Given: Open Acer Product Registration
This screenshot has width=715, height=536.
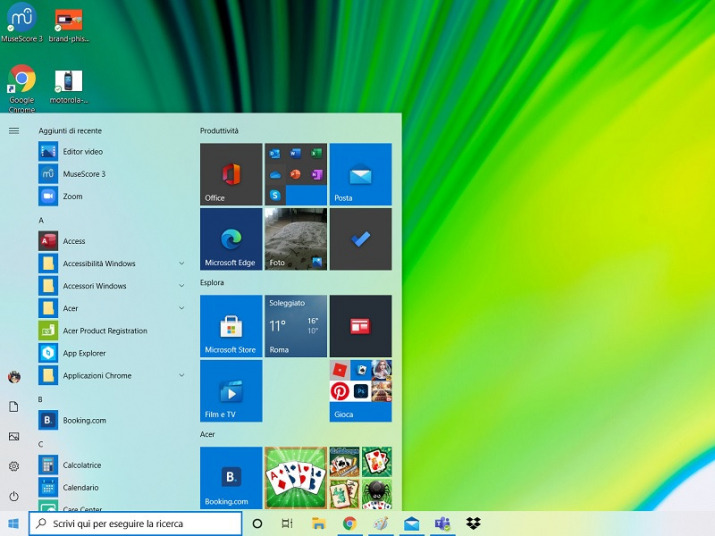Looking at the screenshot, I should point(112,331).
